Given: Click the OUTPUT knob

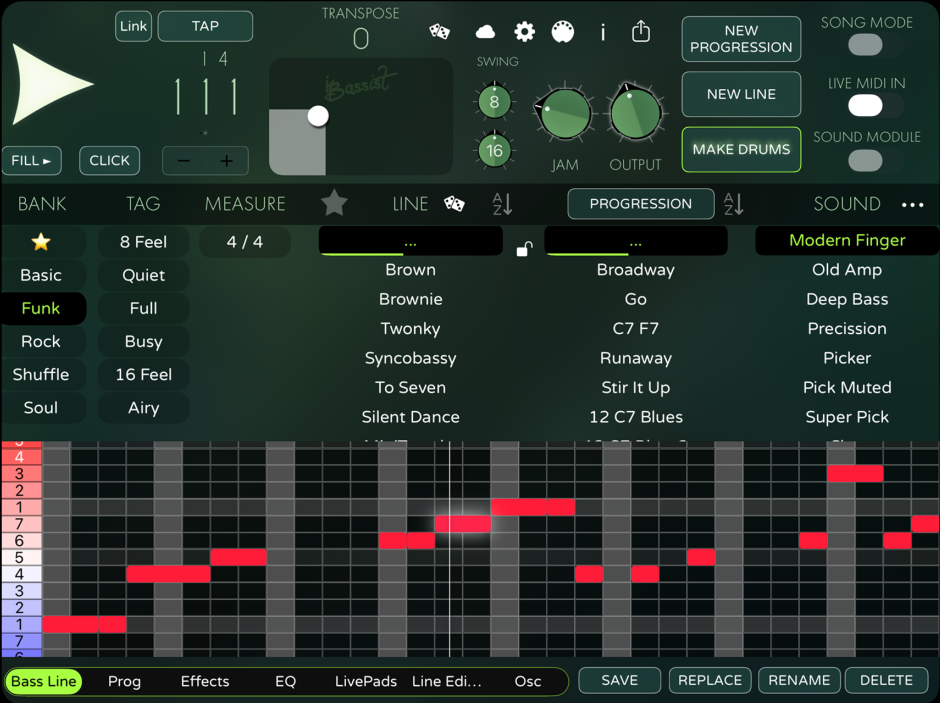Looking at the screenshot, I should [x=635, y=112].
